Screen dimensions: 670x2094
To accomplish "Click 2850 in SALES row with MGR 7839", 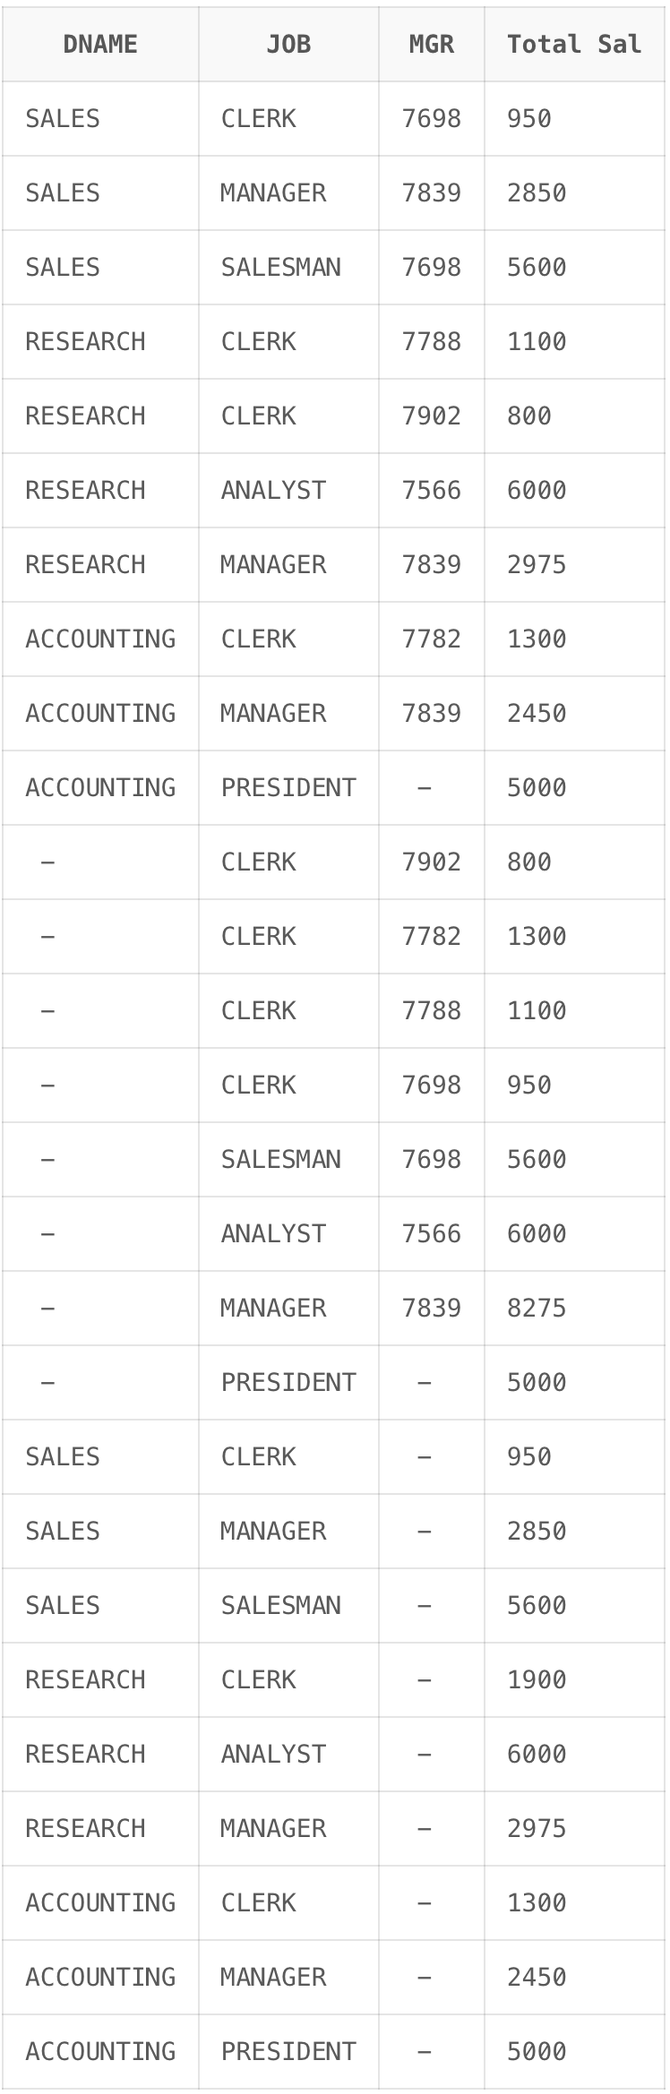I will coord(536,193).
